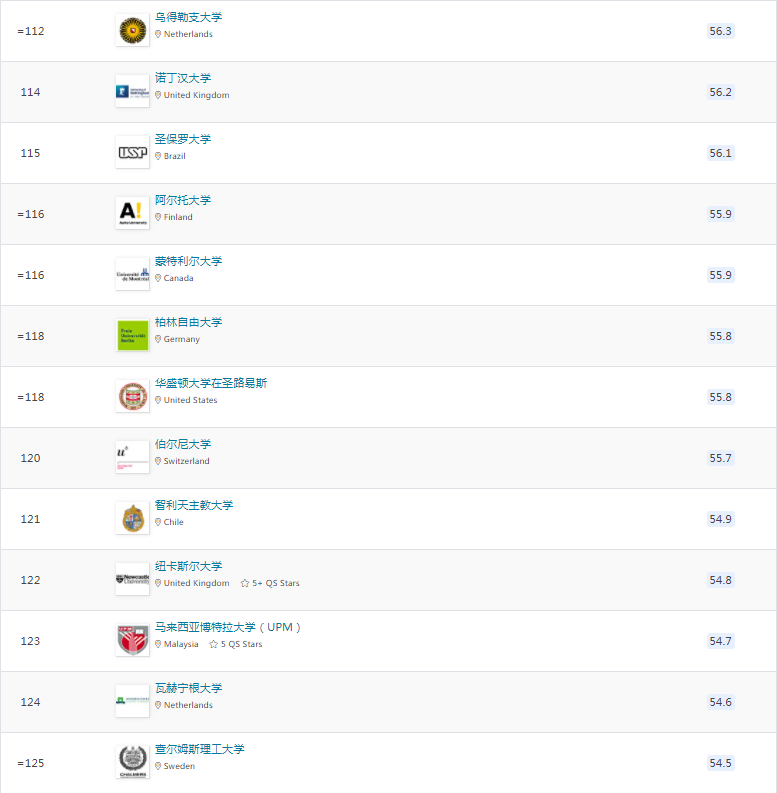Click the 5+ QS Stars badge
The height and width of the screenshot is (793, 777).
pyautogui.click(x=270, y=583)
